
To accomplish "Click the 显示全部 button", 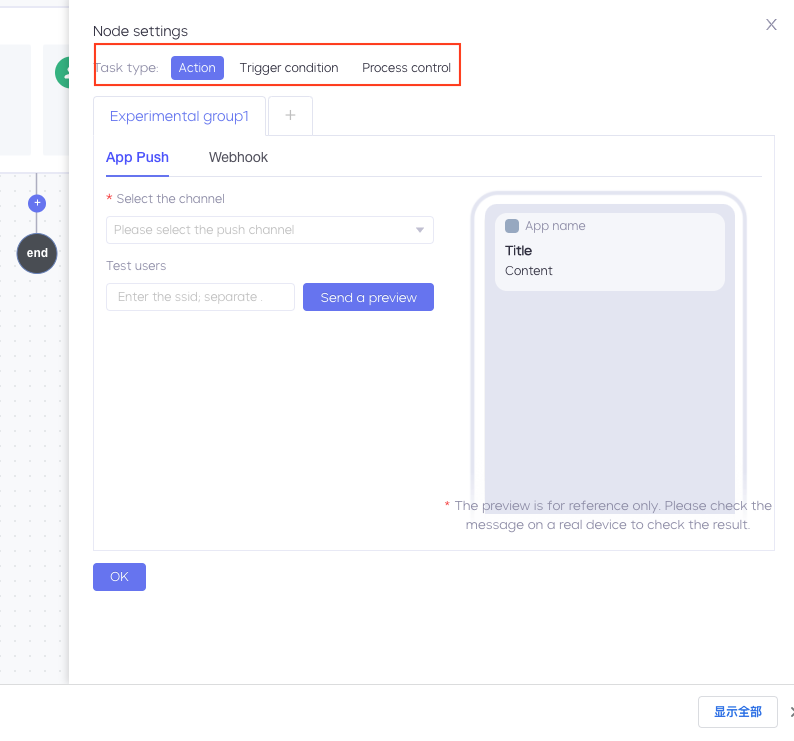I will point(737,712).
